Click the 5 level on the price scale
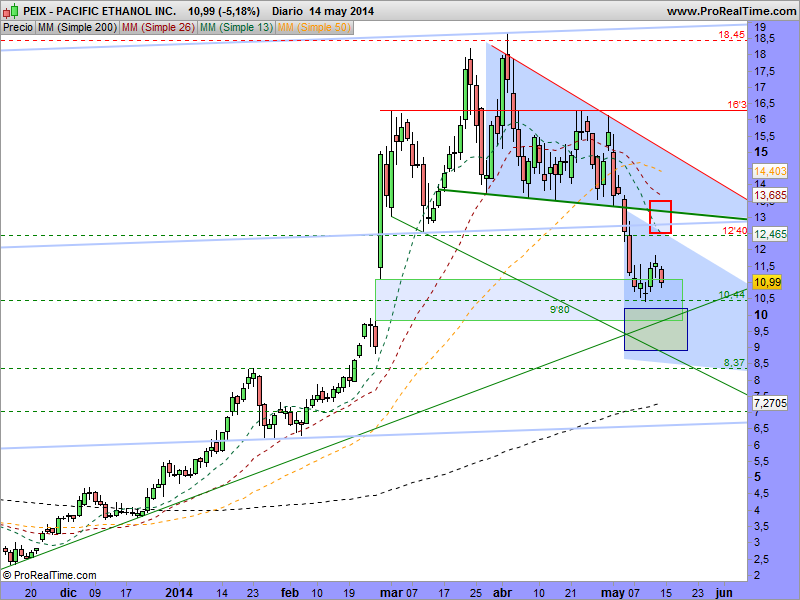The height and width of the screenshot is (600, 800). [758, 477]
